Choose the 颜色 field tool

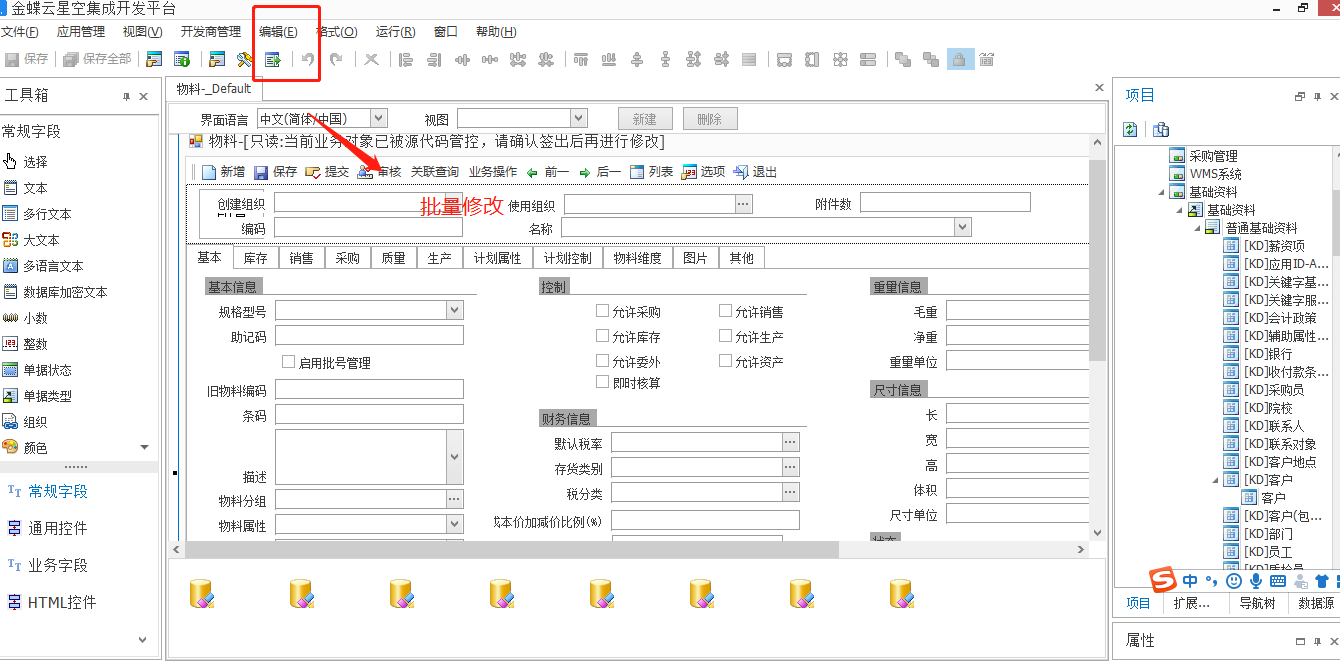pyautogui.click(x=26, y=448)
